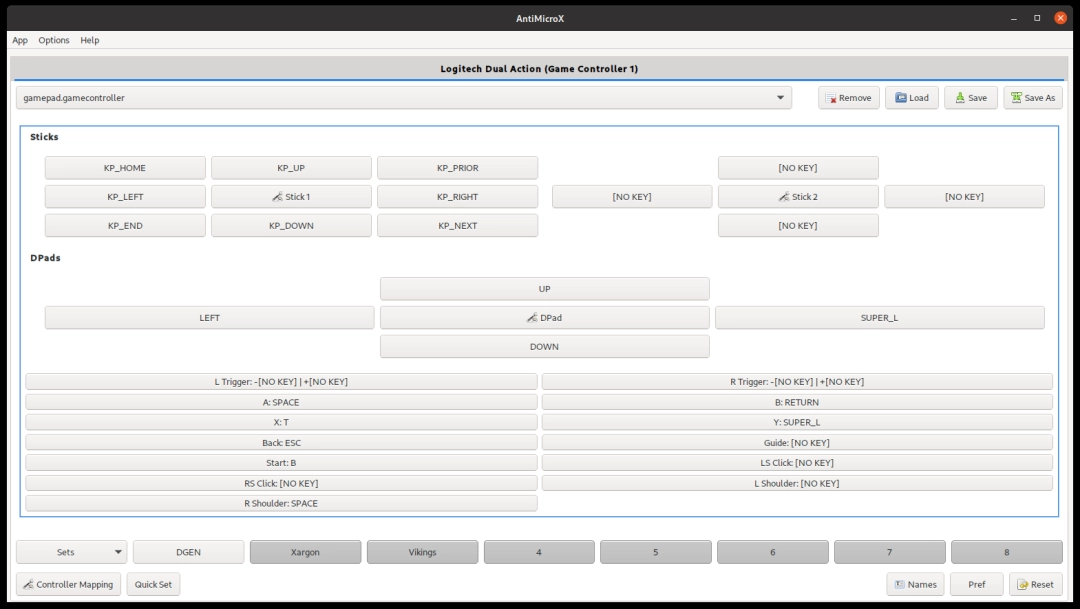Switch to the DGEN set

(x=188, y=551)
